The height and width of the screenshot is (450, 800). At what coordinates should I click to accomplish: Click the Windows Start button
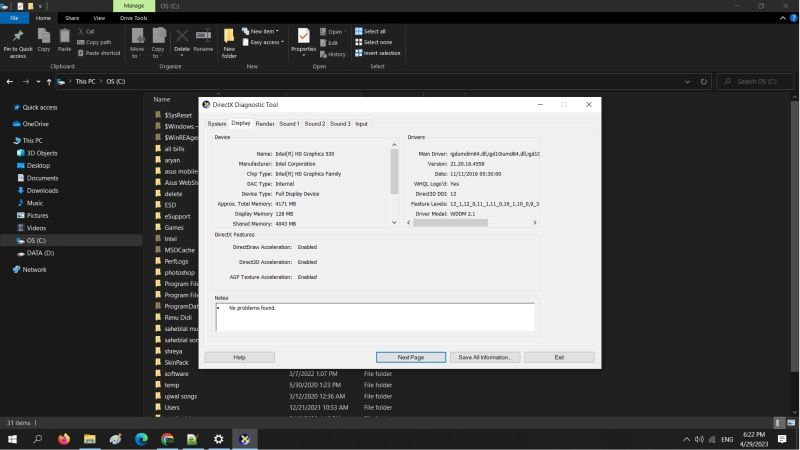pos(12,439)
